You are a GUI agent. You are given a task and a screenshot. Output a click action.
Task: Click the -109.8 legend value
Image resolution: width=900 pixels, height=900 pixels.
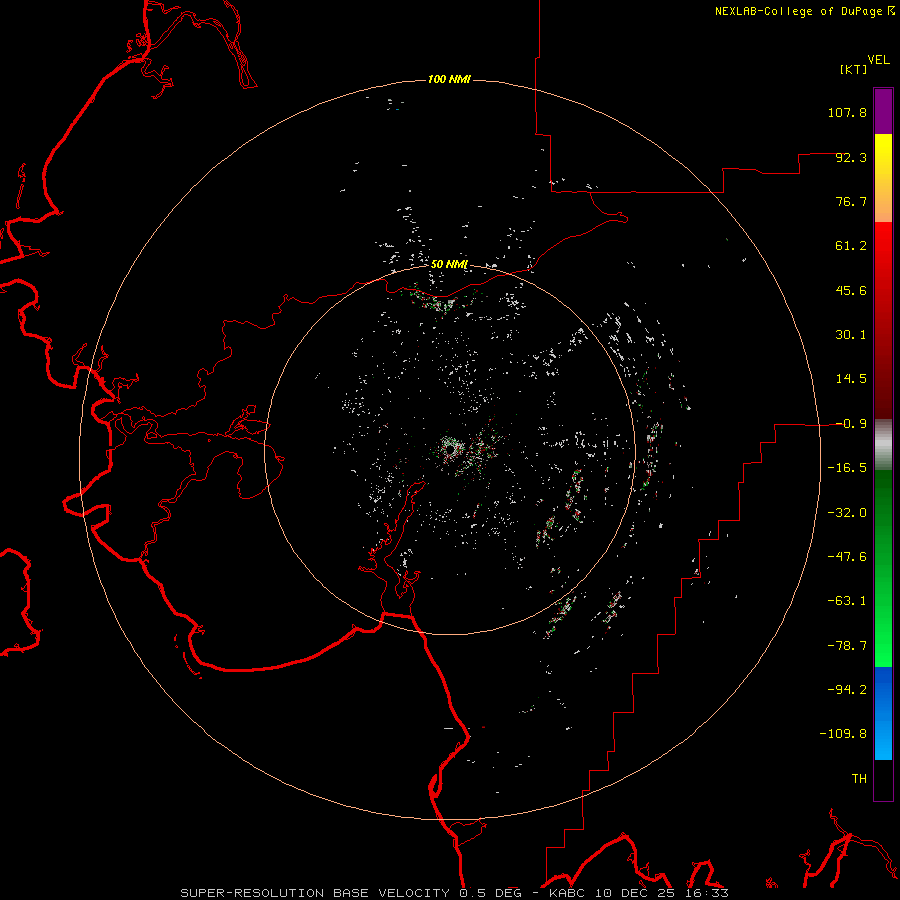tap(843, 734)
